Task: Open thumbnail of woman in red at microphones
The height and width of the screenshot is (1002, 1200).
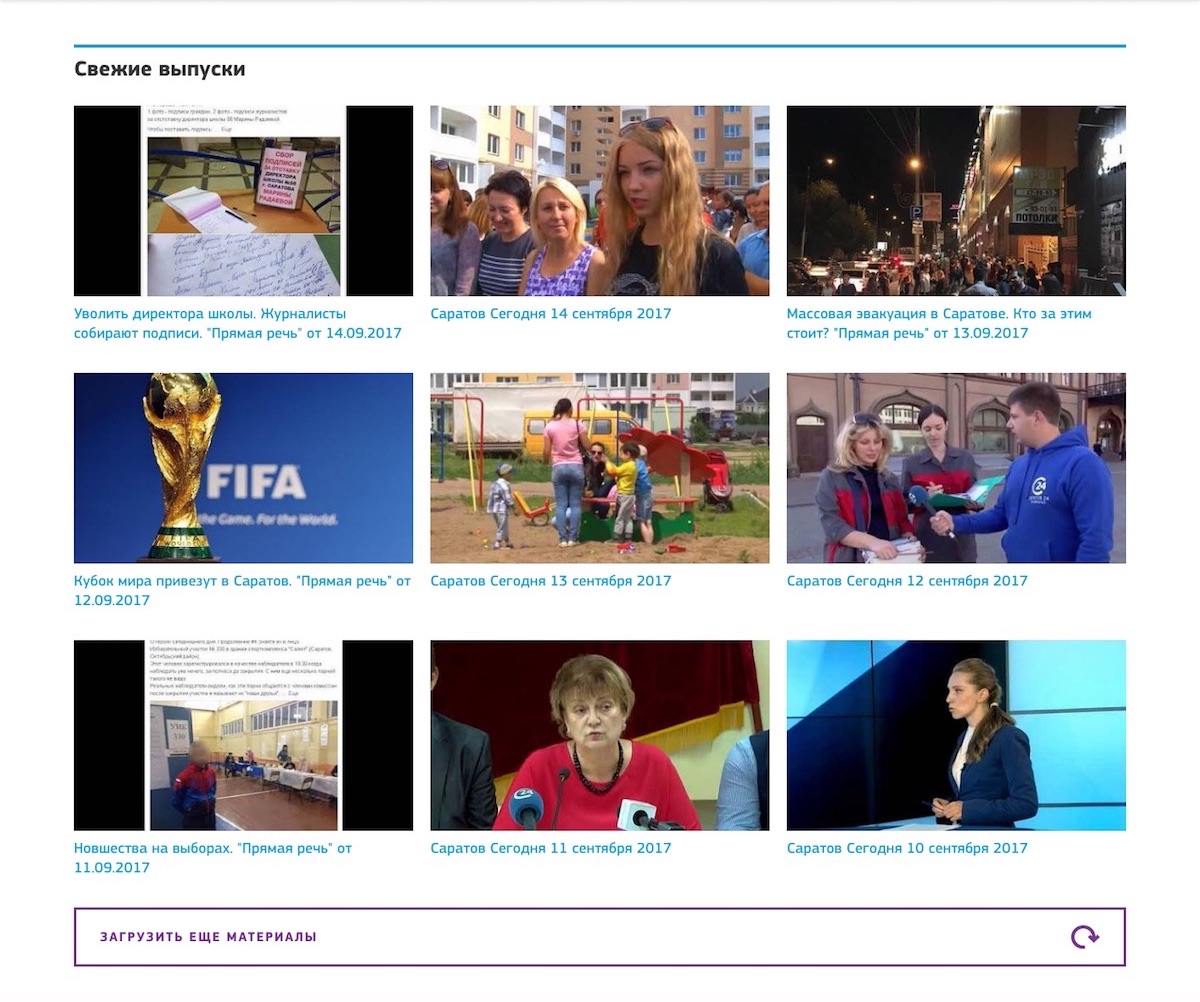Action: (599, 735)
